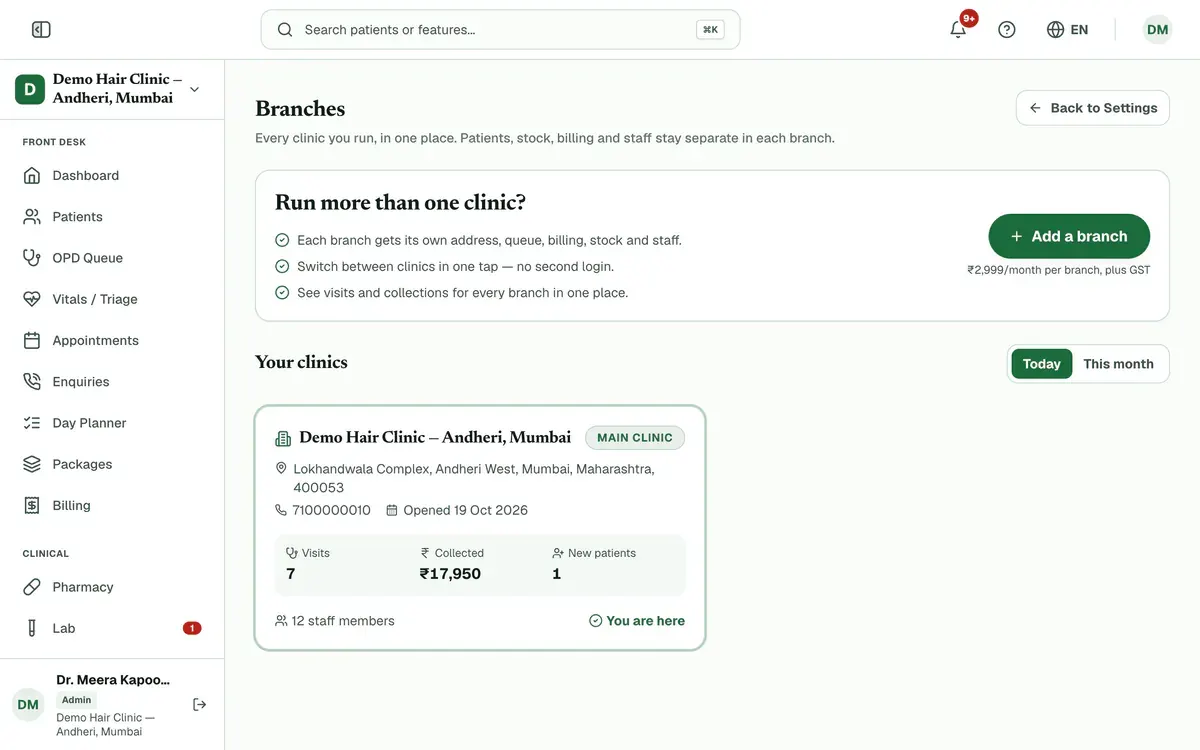Log out using the sidebar exit icon
This screenshot has width=1200, height=750.
click(199, 704)
